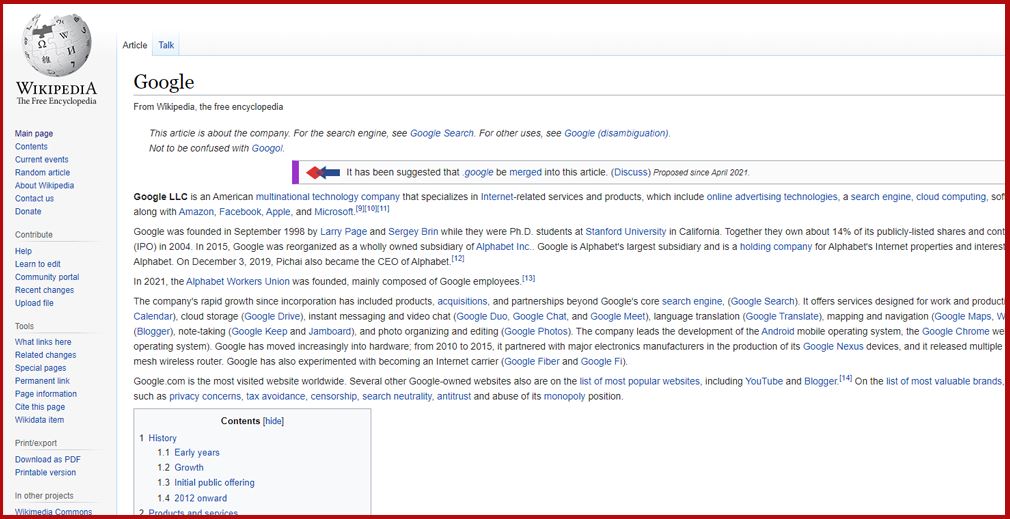Image resolution: width=1010 pixels, height=519 pixels.
Task: Open the Larry Page link
Action: tap(344, 231)
